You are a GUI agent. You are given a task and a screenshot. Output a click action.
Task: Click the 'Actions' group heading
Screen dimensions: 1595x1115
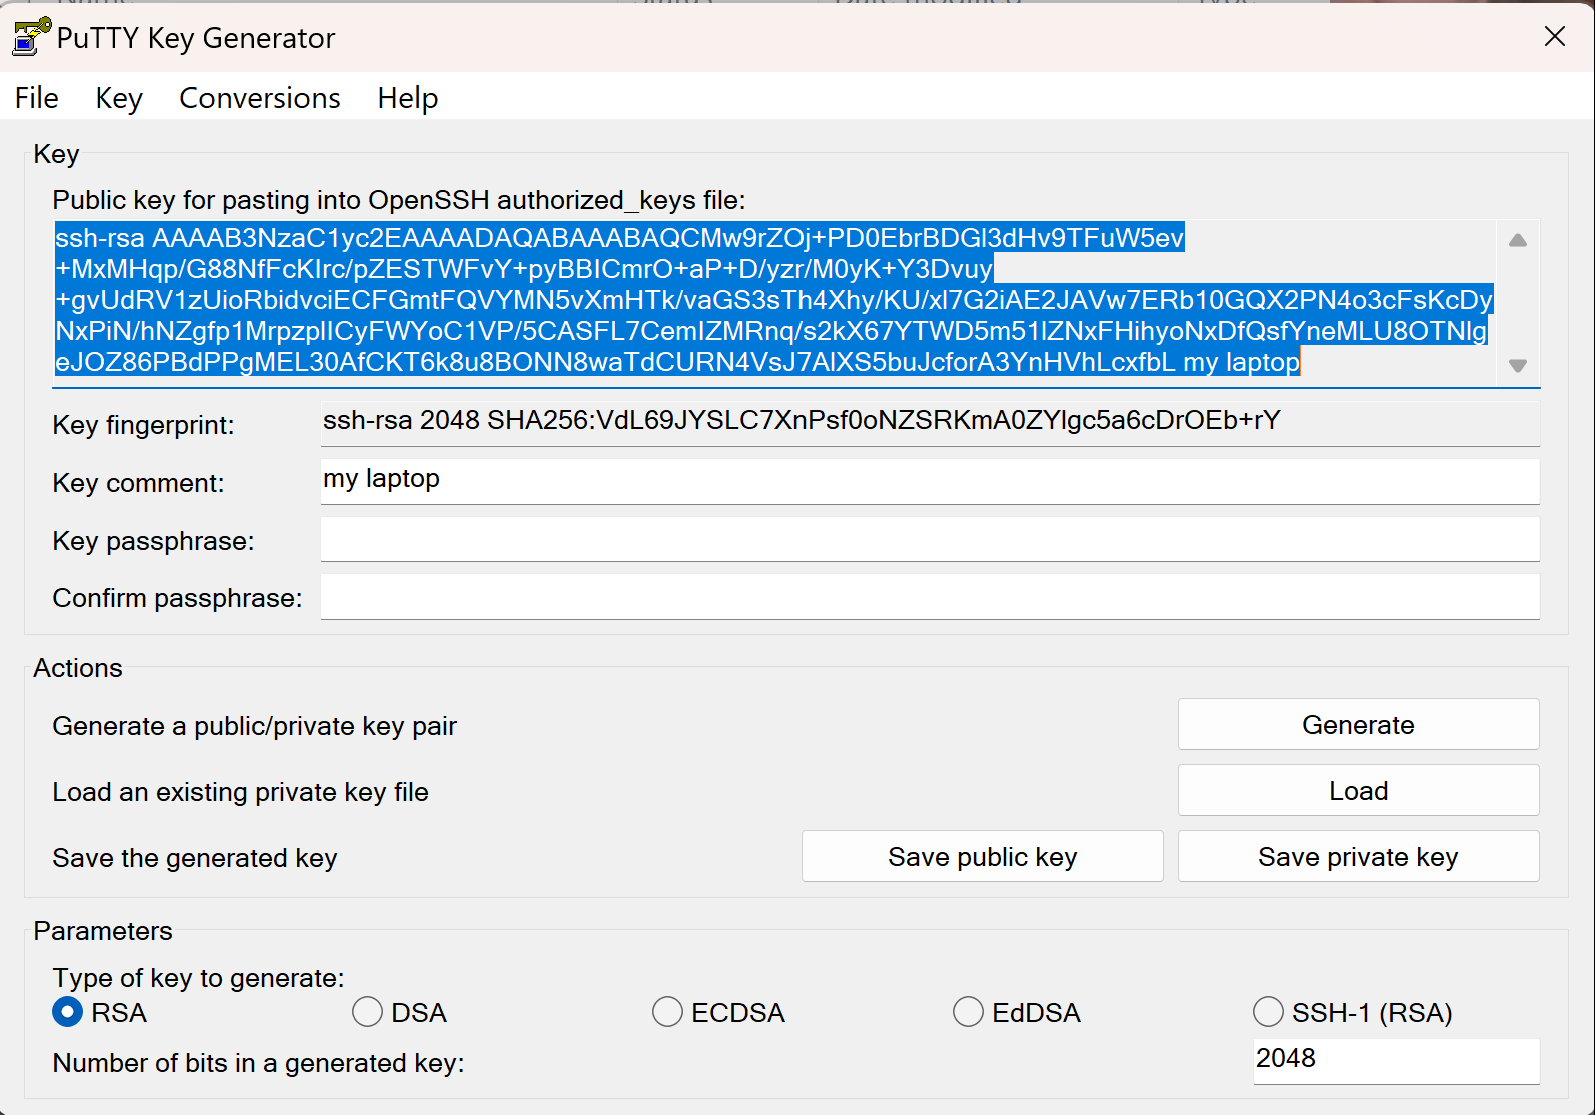[78, 668]
